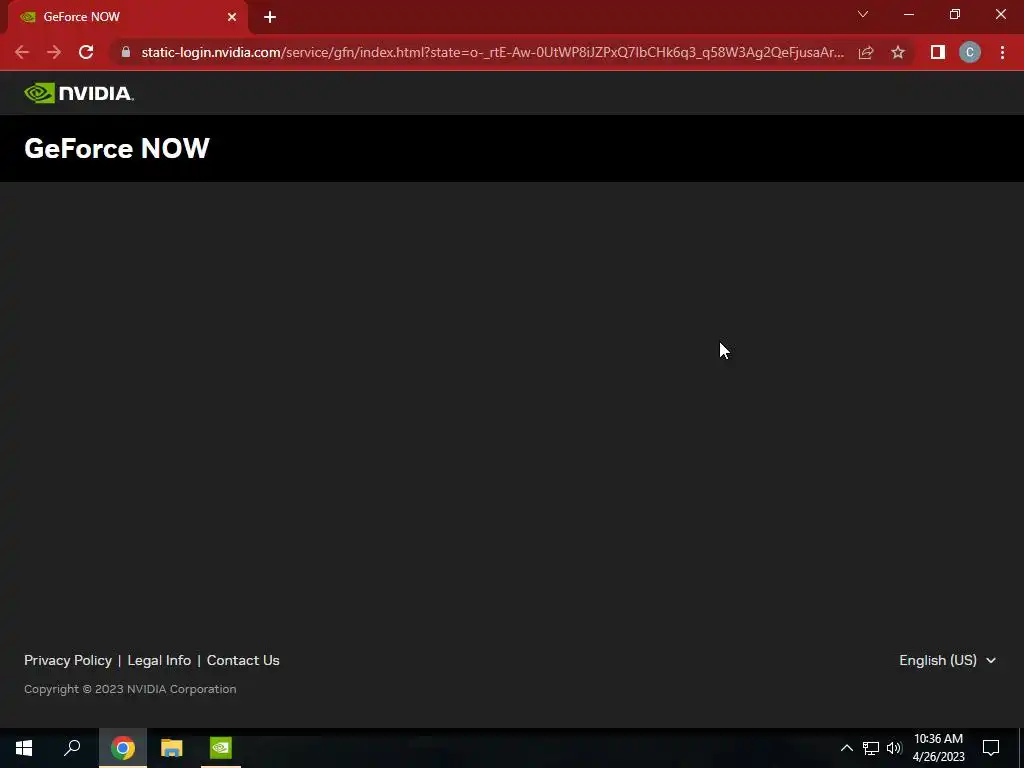Click the browser forward arrow
Image resolution: width=1024 pixels, height=768 pixels.
point(54,52)
